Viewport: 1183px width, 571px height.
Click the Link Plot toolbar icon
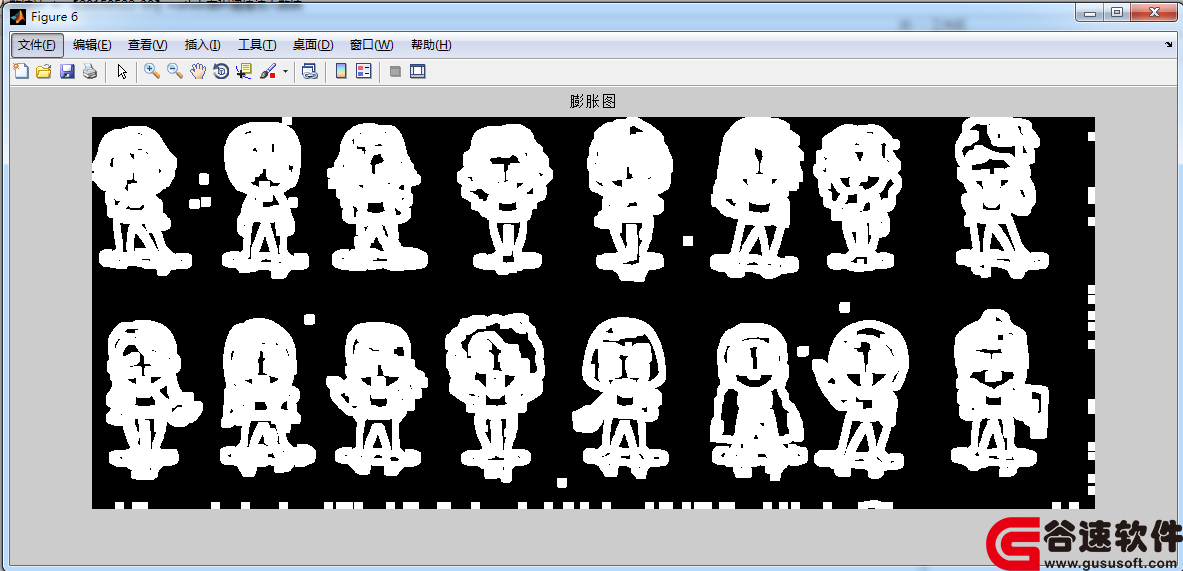pyautogui.click(x=309, y=72)
